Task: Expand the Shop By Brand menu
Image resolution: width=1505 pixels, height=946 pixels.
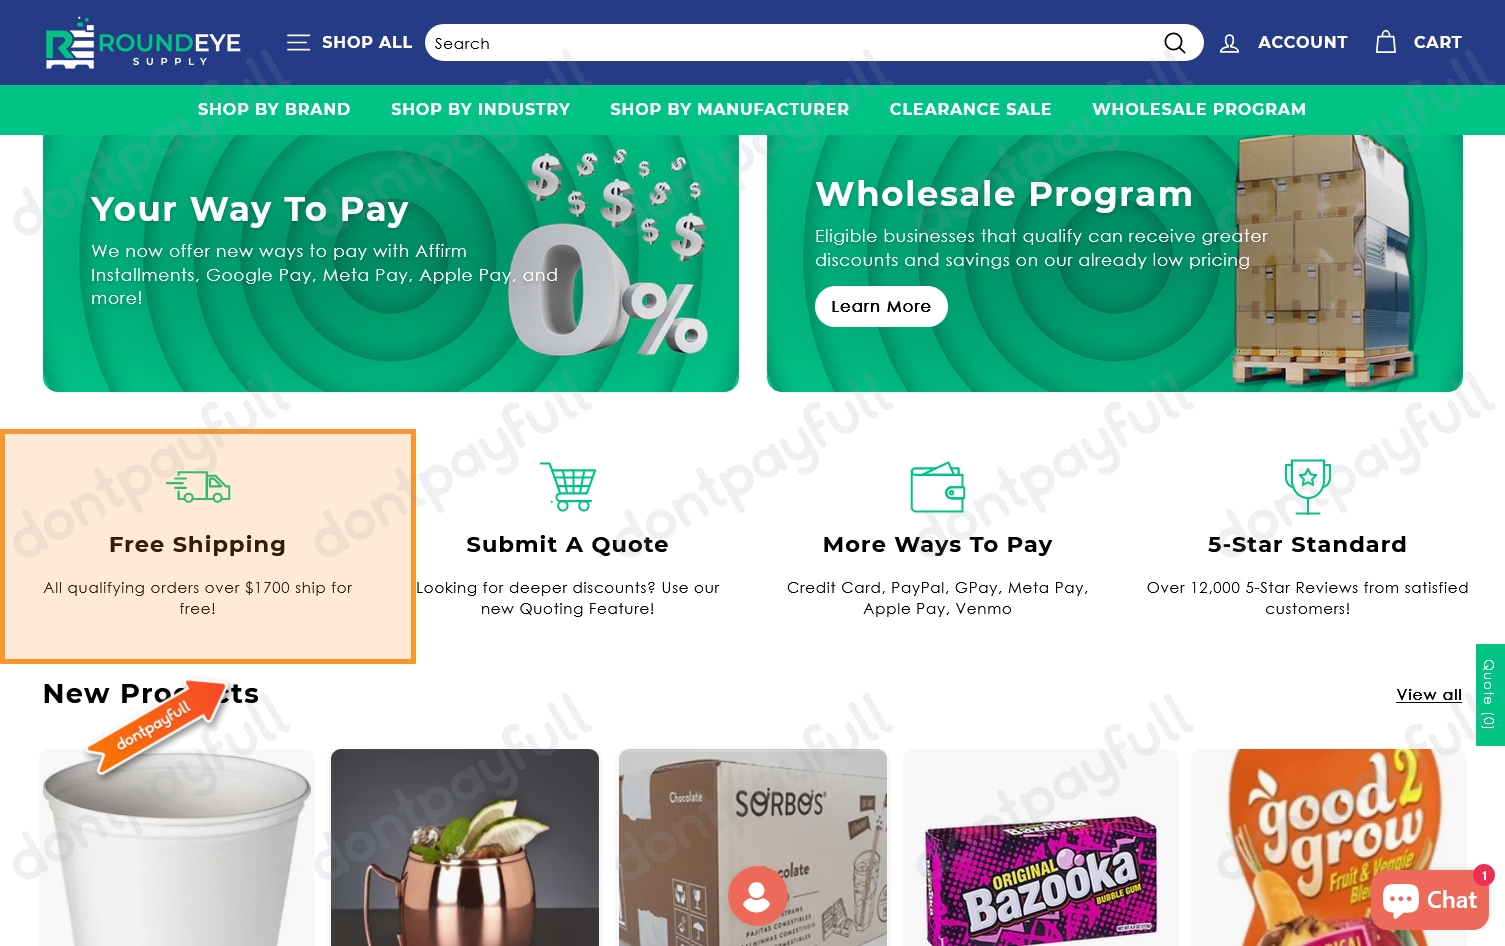Action: (274, 109)
